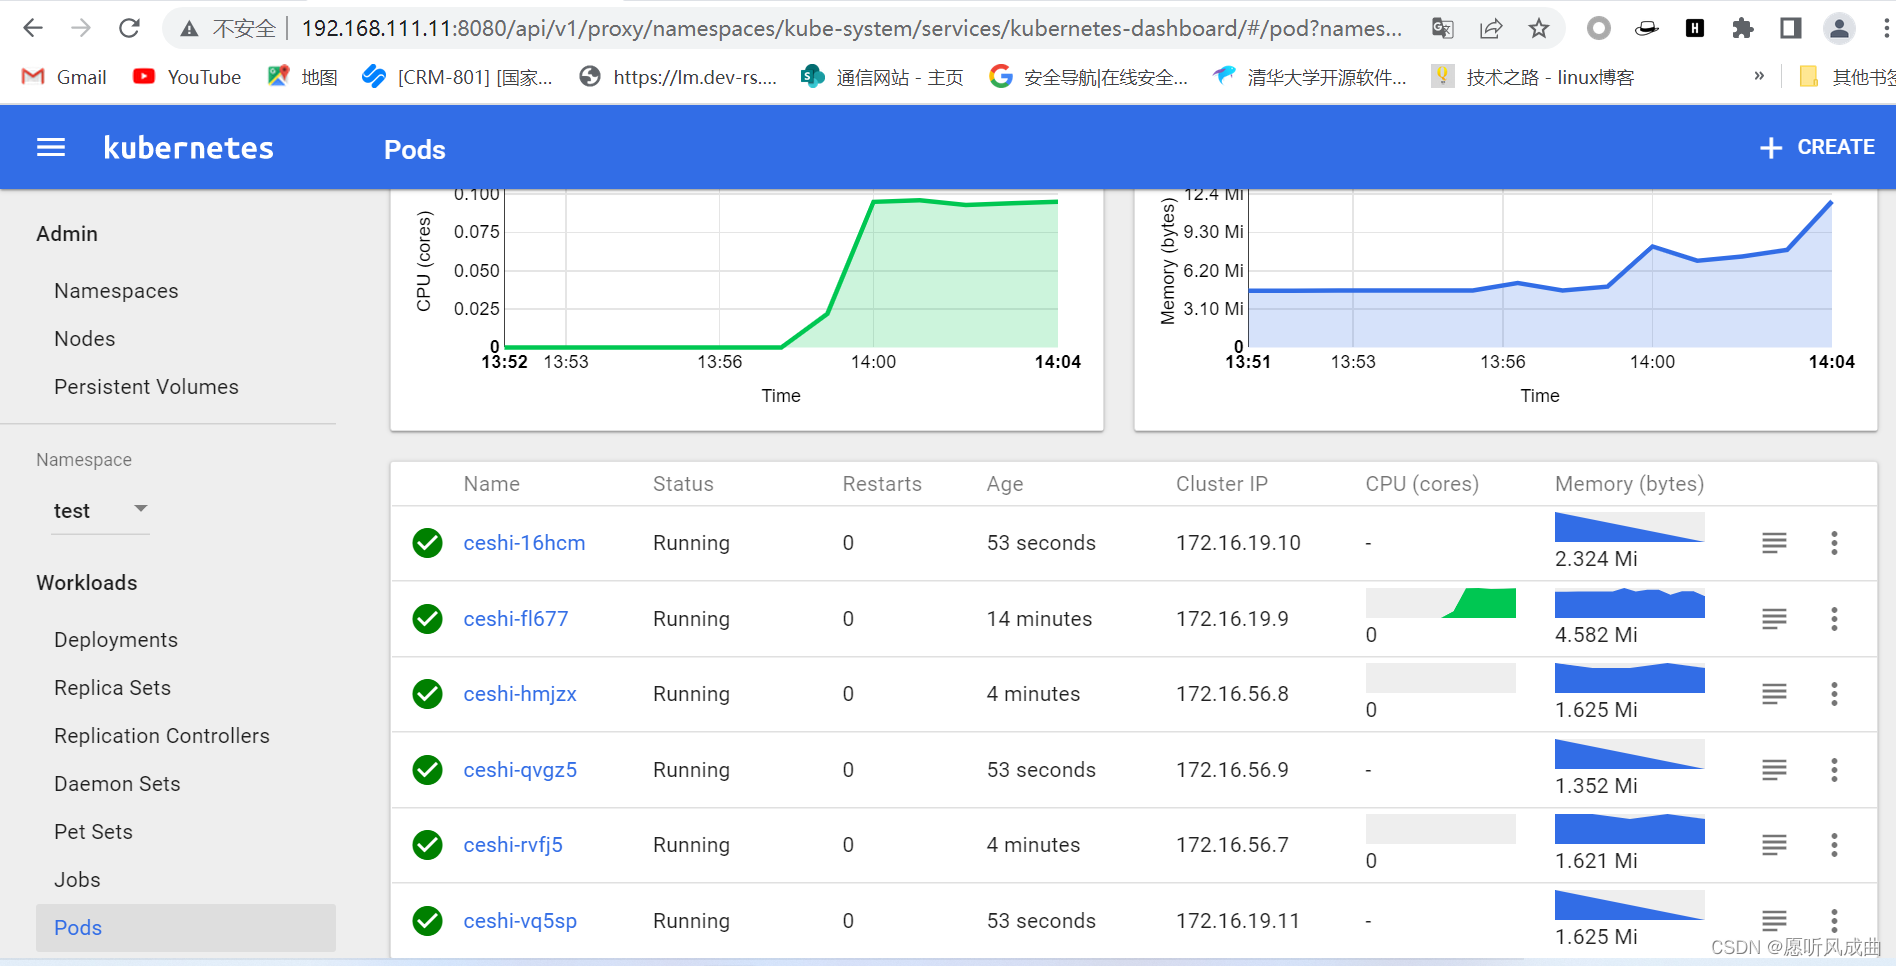The height and width of the screenshot is (966, 1896).
Task: Click the blue Memory usage chart
Action: click(1540, 270)
